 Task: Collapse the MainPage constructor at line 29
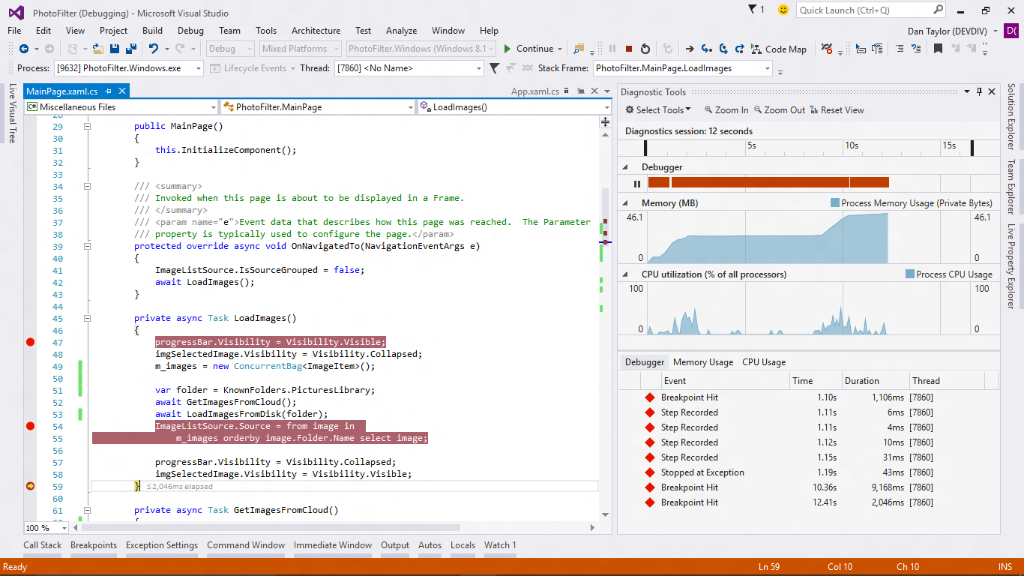87,127
